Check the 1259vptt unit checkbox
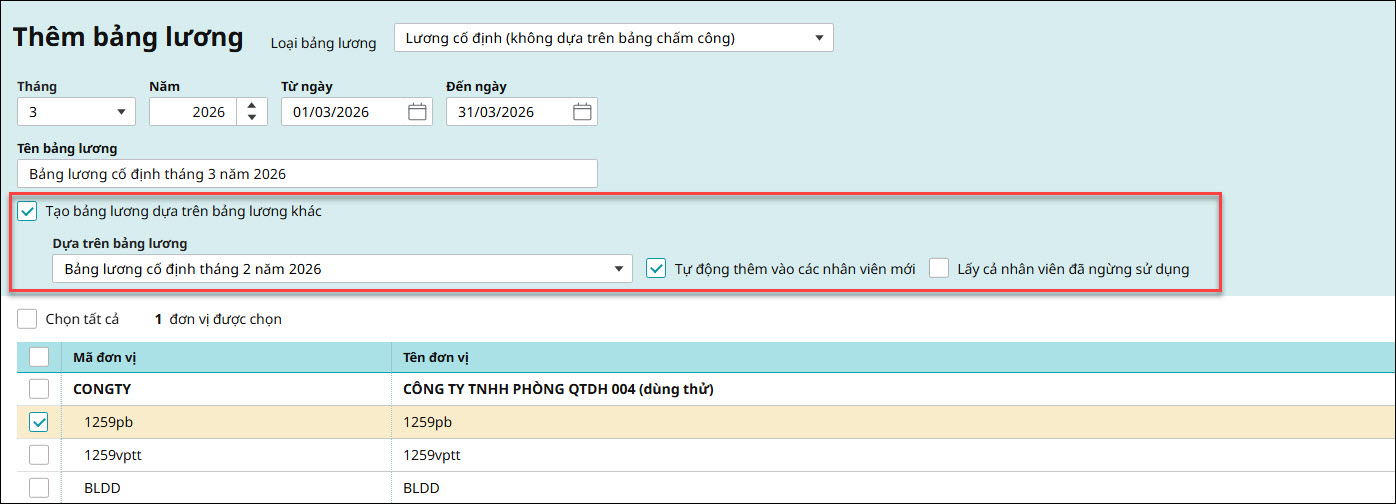The image size is (1396, 504). tap(39, 455)
